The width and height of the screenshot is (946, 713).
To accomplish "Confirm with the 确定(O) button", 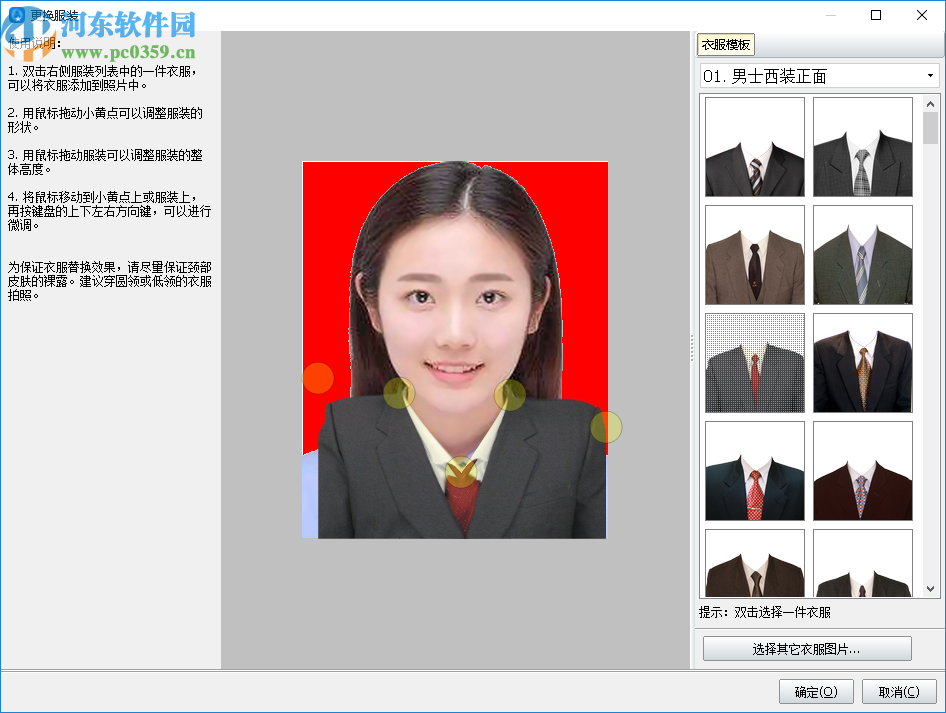I will pyautogui.click(x=816, y=692).
